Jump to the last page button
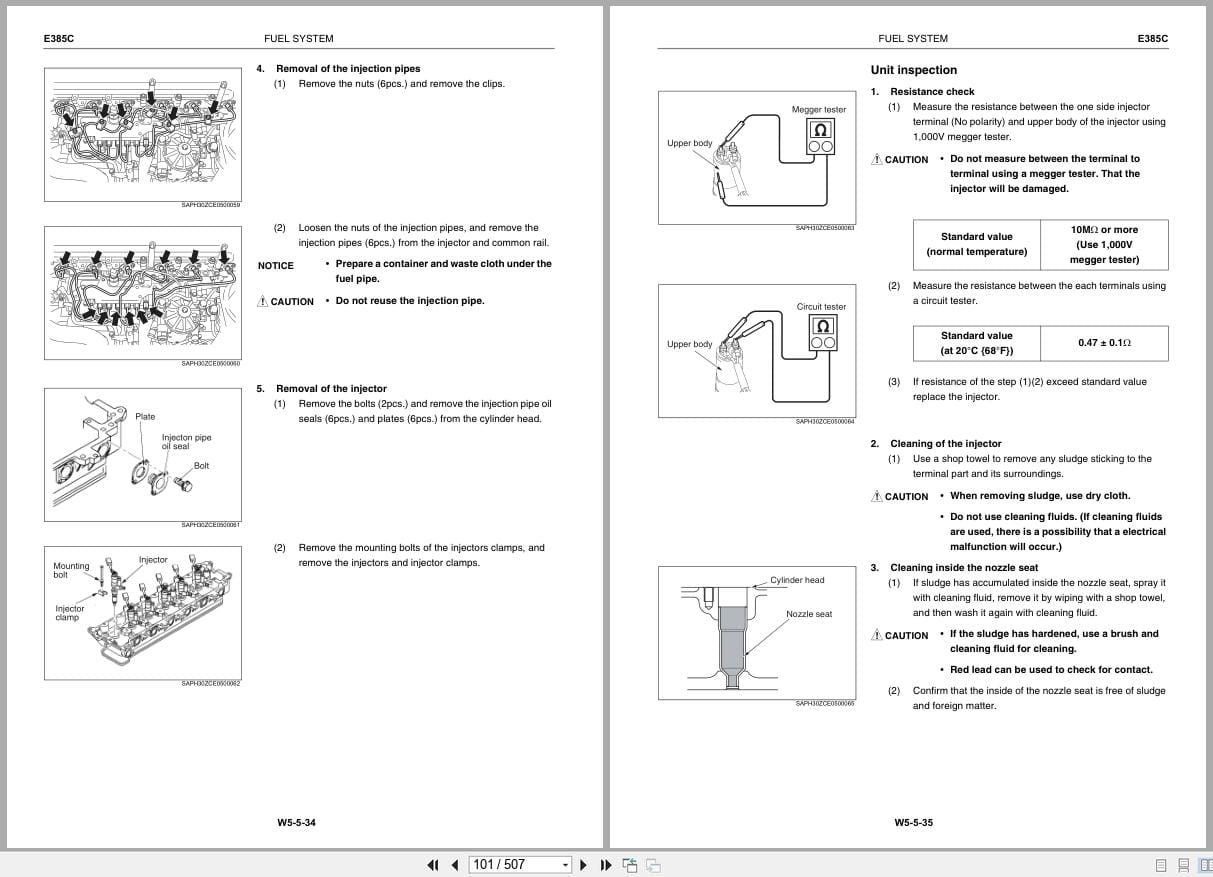1213x877 pixels. 606,865
